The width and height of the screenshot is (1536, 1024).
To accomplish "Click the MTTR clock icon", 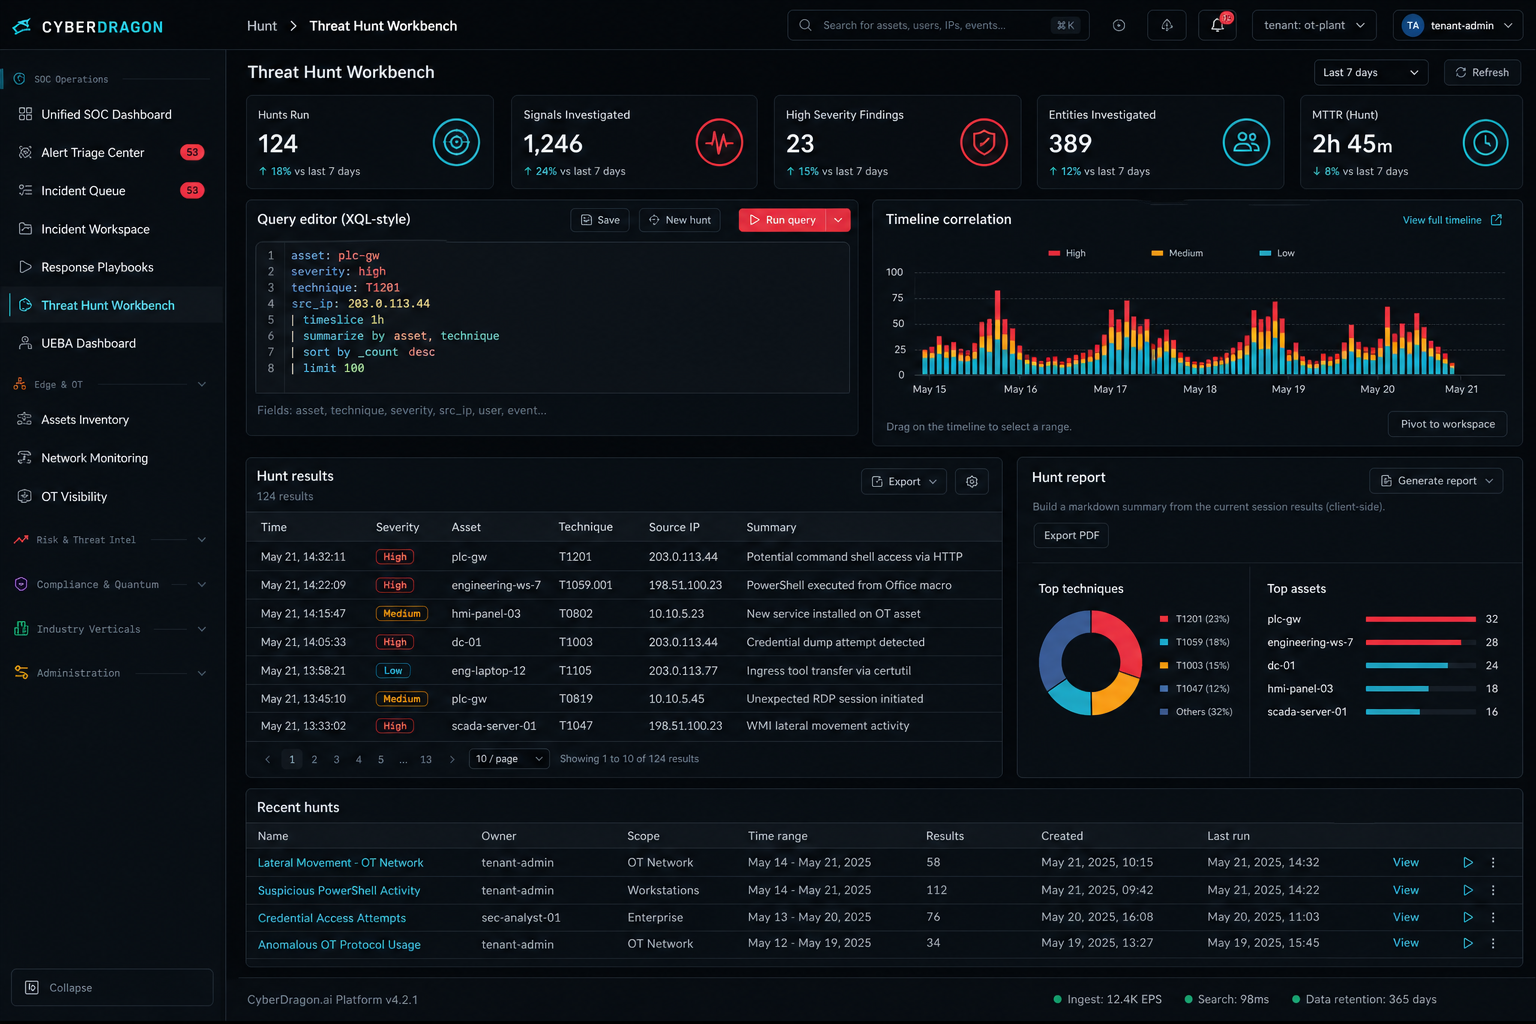I will point(1485,143).
